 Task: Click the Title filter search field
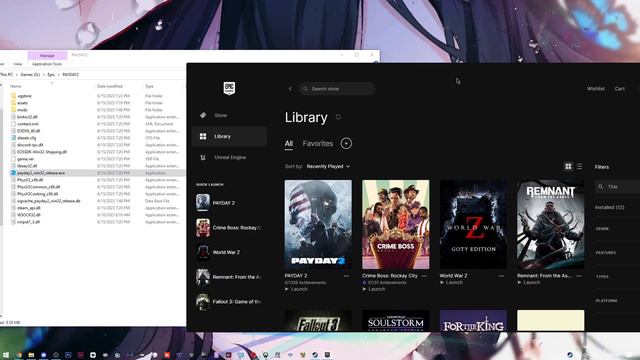click(x=617, y=187)
